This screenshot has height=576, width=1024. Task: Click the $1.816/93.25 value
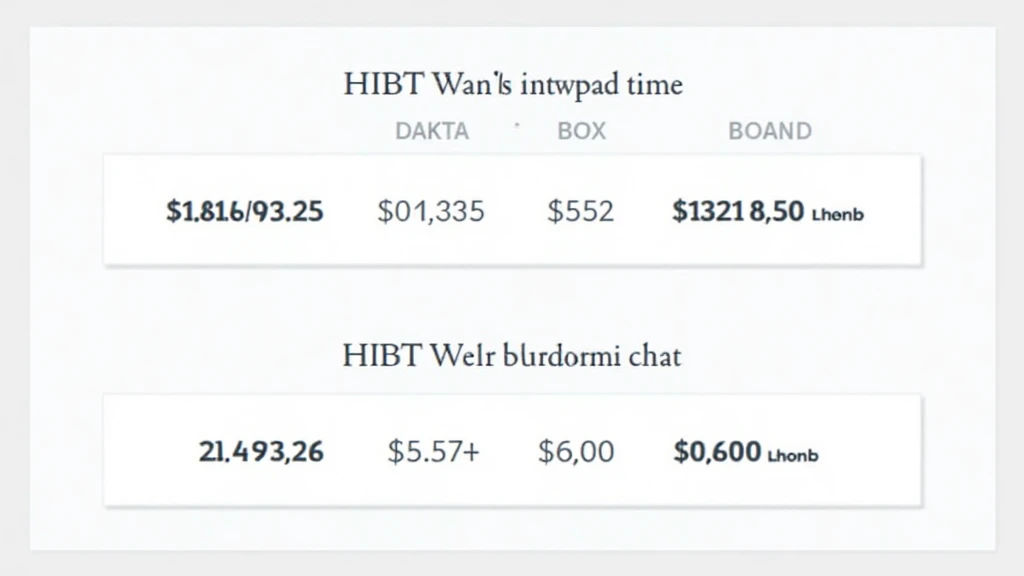tap(244, 211)
